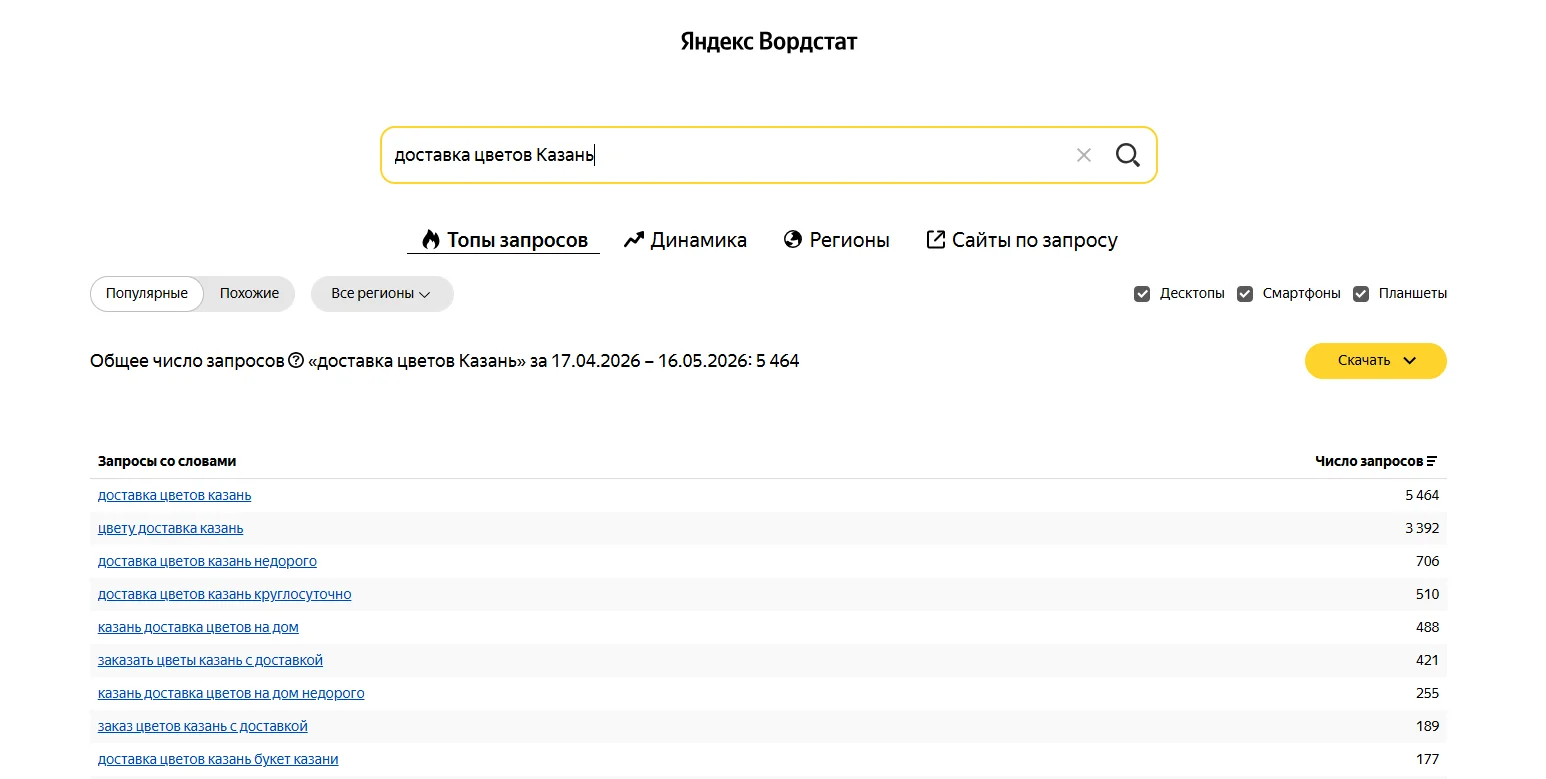This screenshot has height=779, width=1546.
Task: Open query link цвету доставка казань
Action: click(171, 528)
